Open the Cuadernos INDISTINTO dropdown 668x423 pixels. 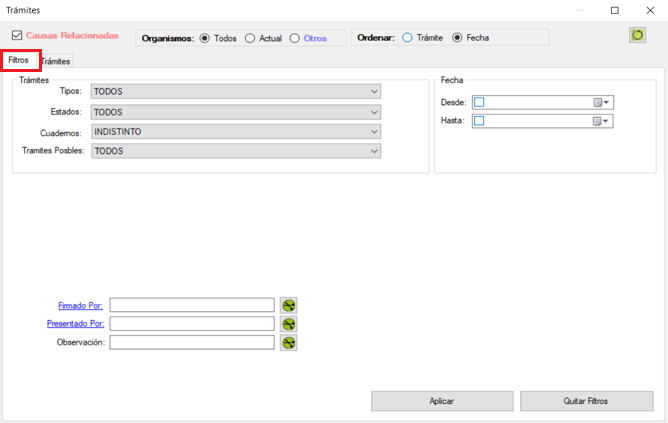click(x=375, y=131)
